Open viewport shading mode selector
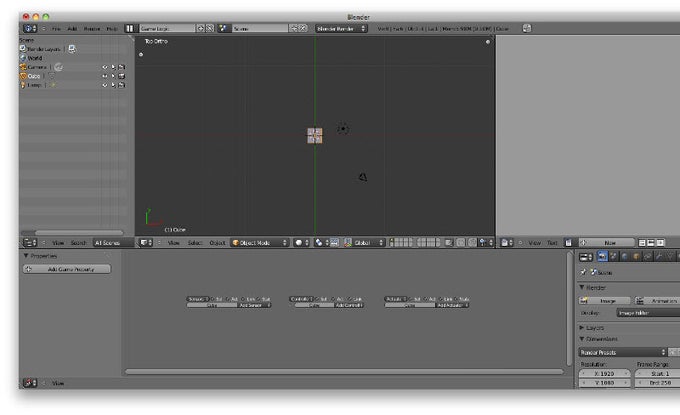This screenshot has width=680, height=415. [x=301, y=243]
